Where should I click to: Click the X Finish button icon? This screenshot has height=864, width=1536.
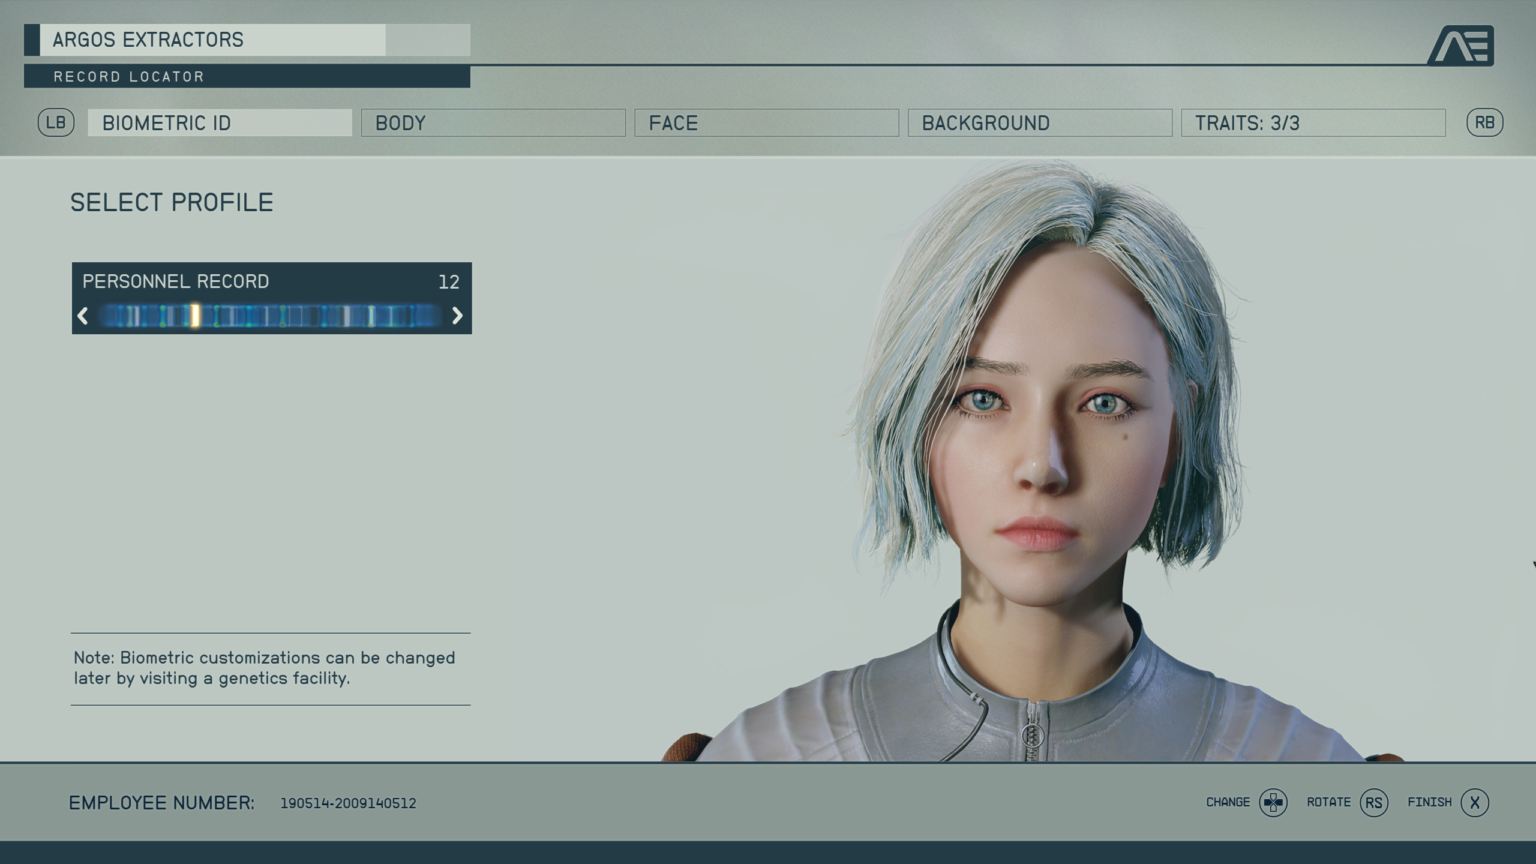1474,802
